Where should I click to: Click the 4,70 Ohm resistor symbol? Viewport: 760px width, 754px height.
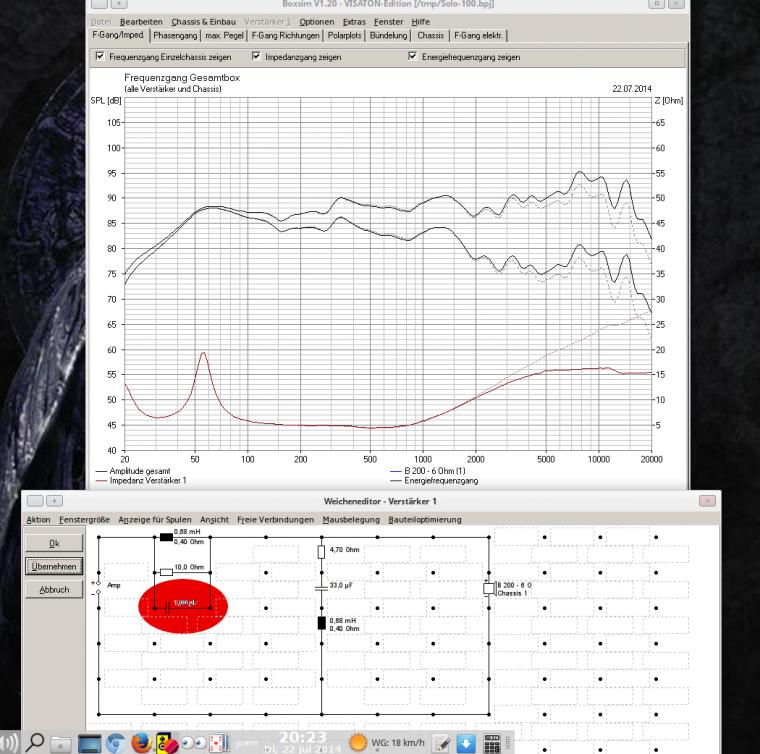click(x=321, y=551)
